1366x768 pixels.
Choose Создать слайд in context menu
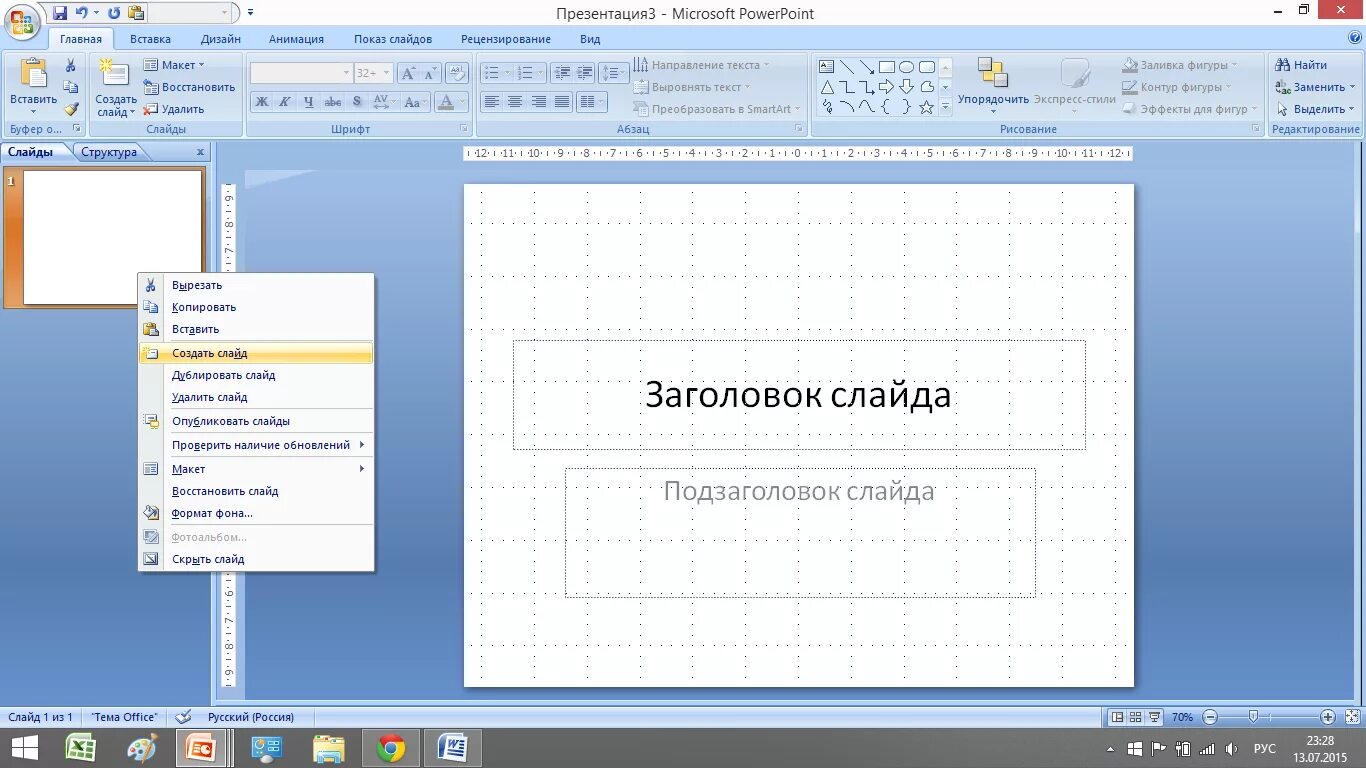pos(256,353)
